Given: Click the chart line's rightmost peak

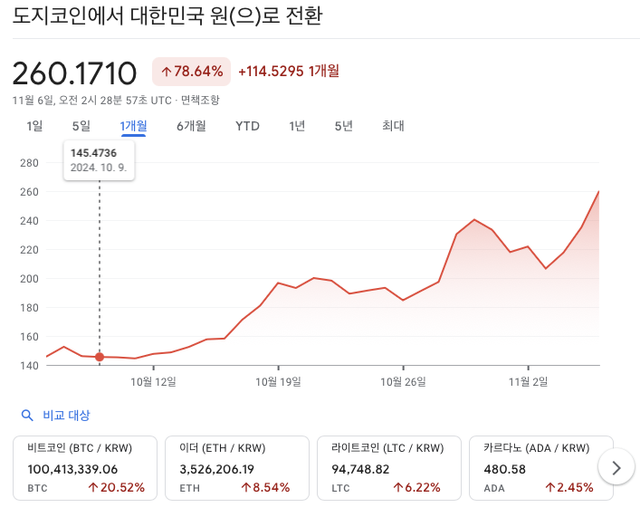Looking at the screenshot, I should point(598,191).
